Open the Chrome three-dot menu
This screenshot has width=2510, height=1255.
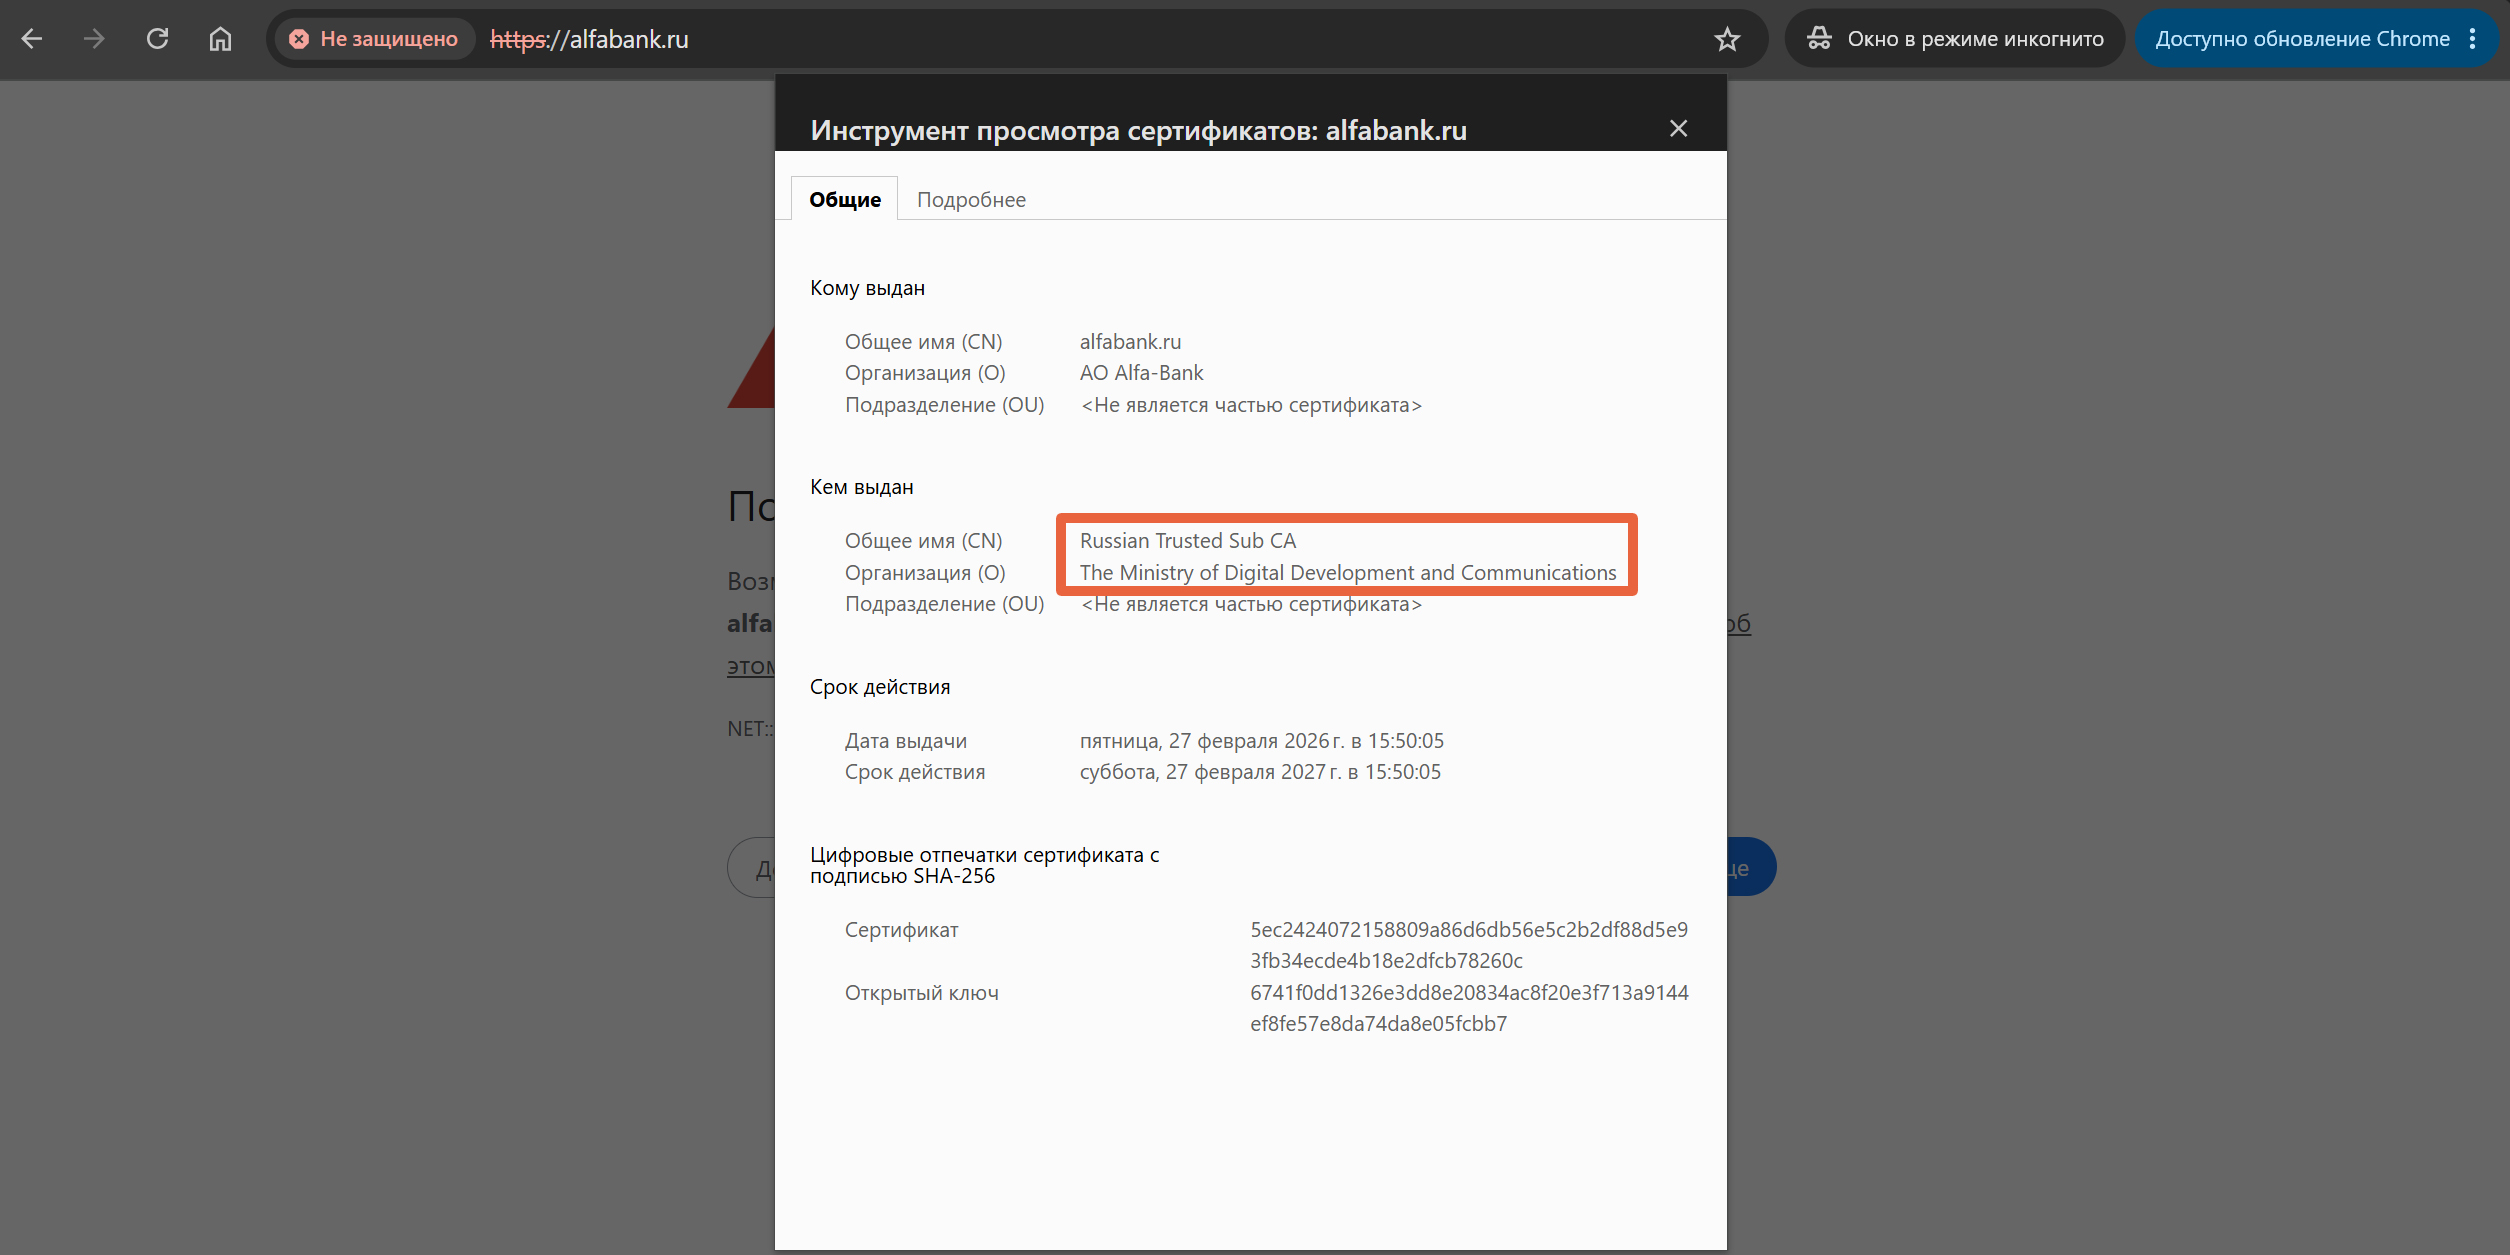click(2473, 39)
